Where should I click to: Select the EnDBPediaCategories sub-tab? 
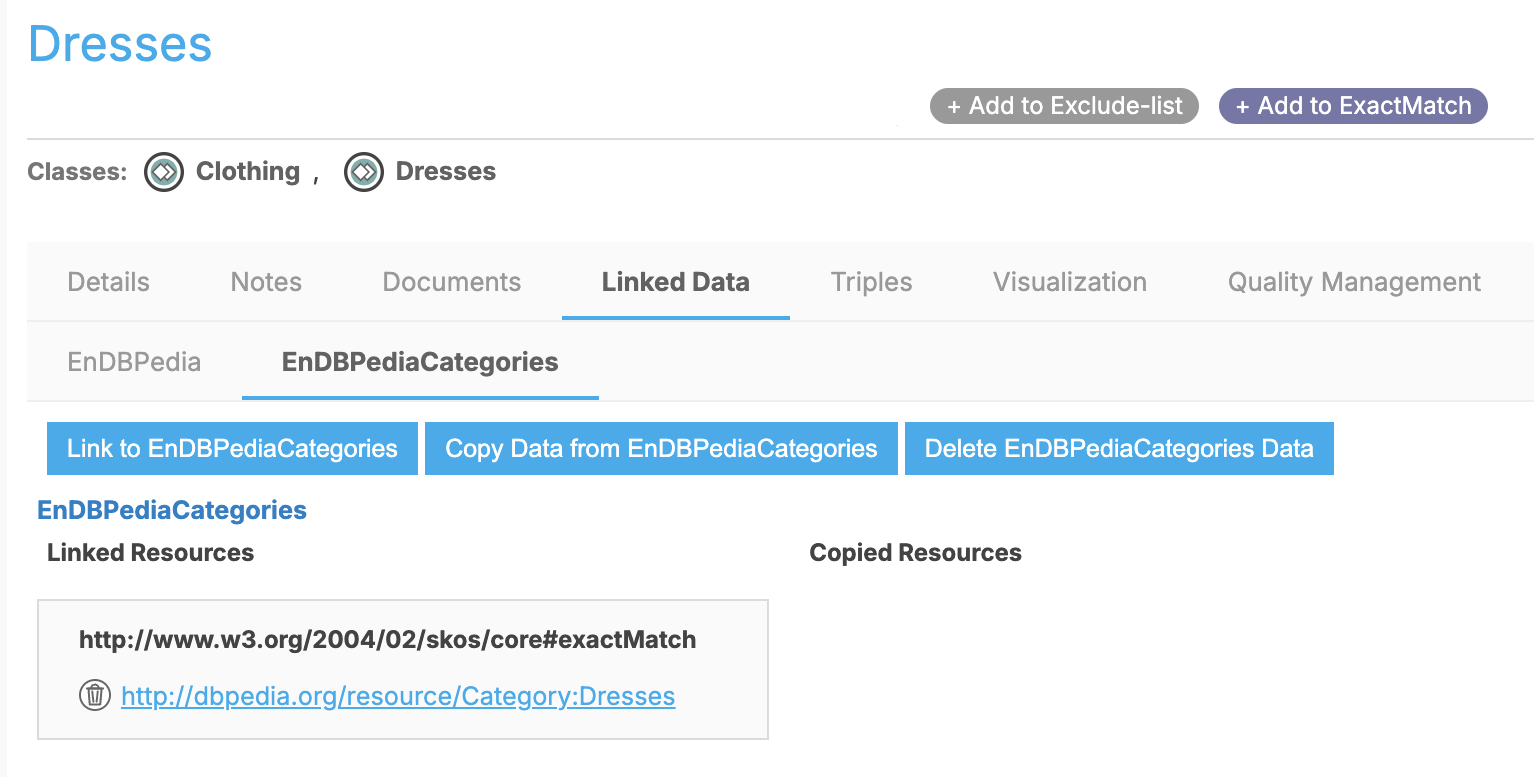point(420,361)
